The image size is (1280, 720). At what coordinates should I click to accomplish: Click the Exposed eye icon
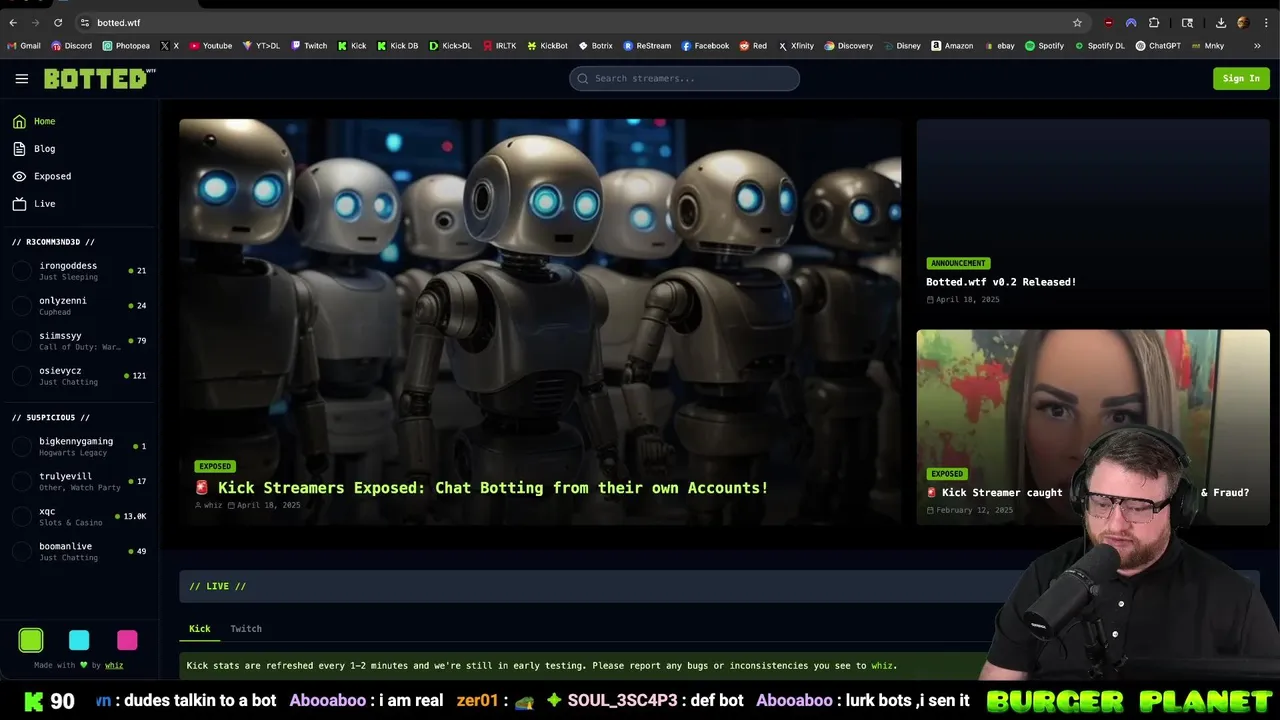pos(19,176)
